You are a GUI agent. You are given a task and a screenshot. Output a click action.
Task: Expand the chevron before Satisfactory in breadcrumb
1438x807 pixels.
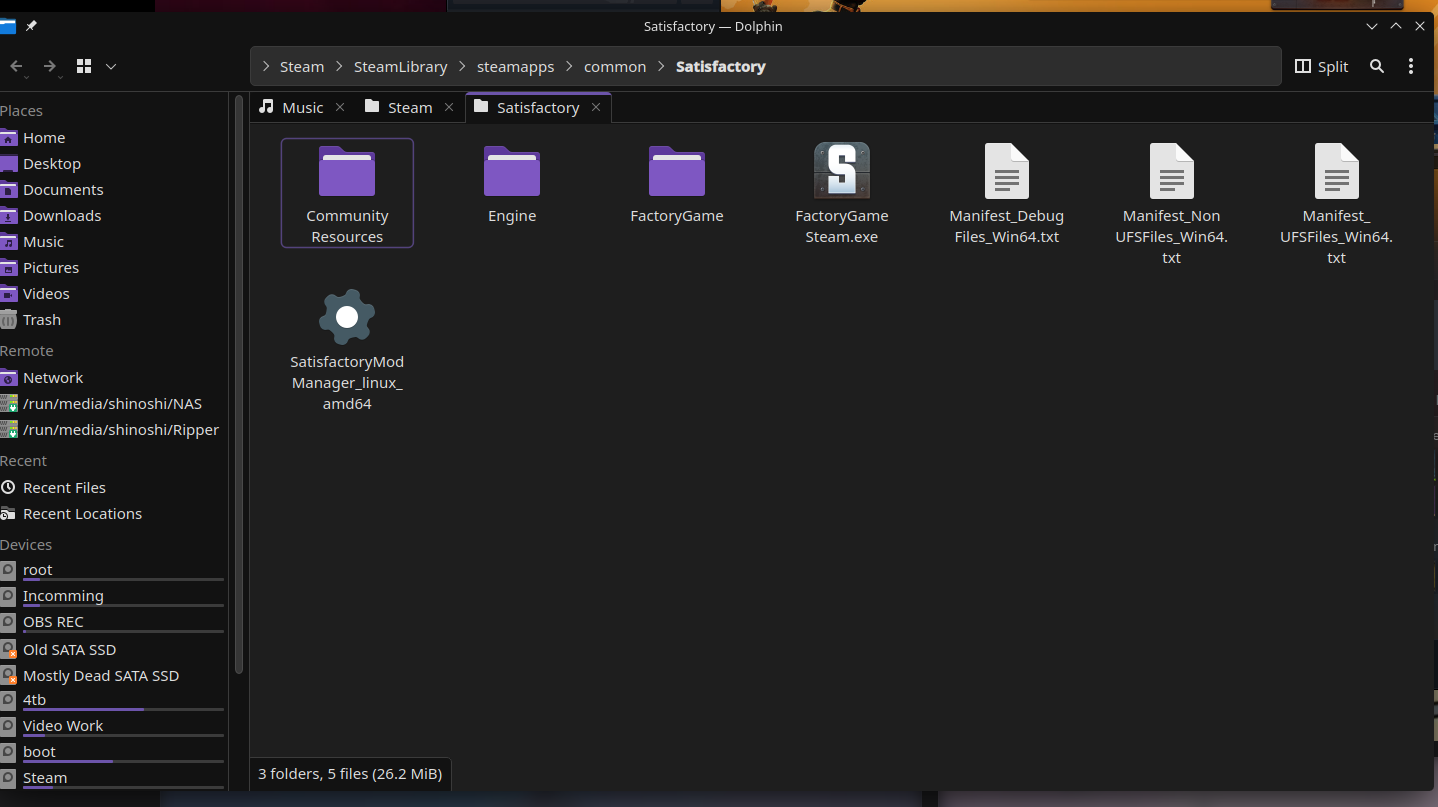pos(661,67)
